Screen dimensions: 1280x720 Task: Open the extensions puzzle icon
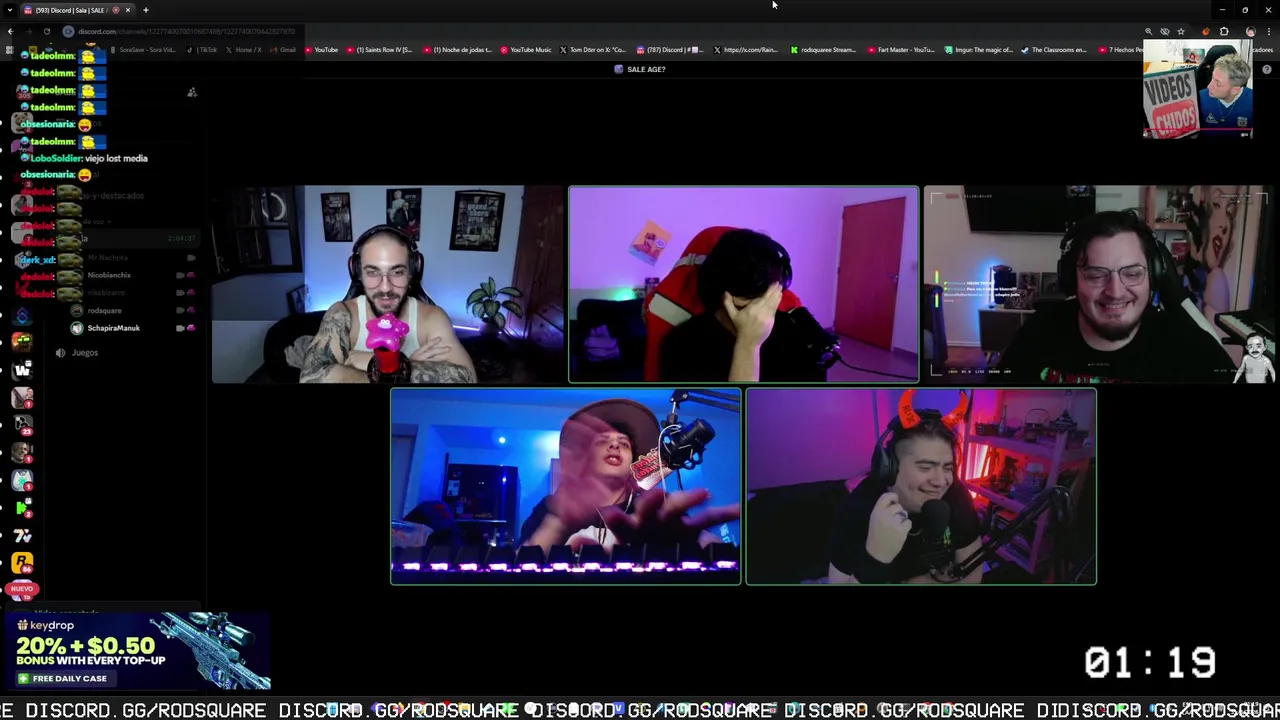[1224, 32]
